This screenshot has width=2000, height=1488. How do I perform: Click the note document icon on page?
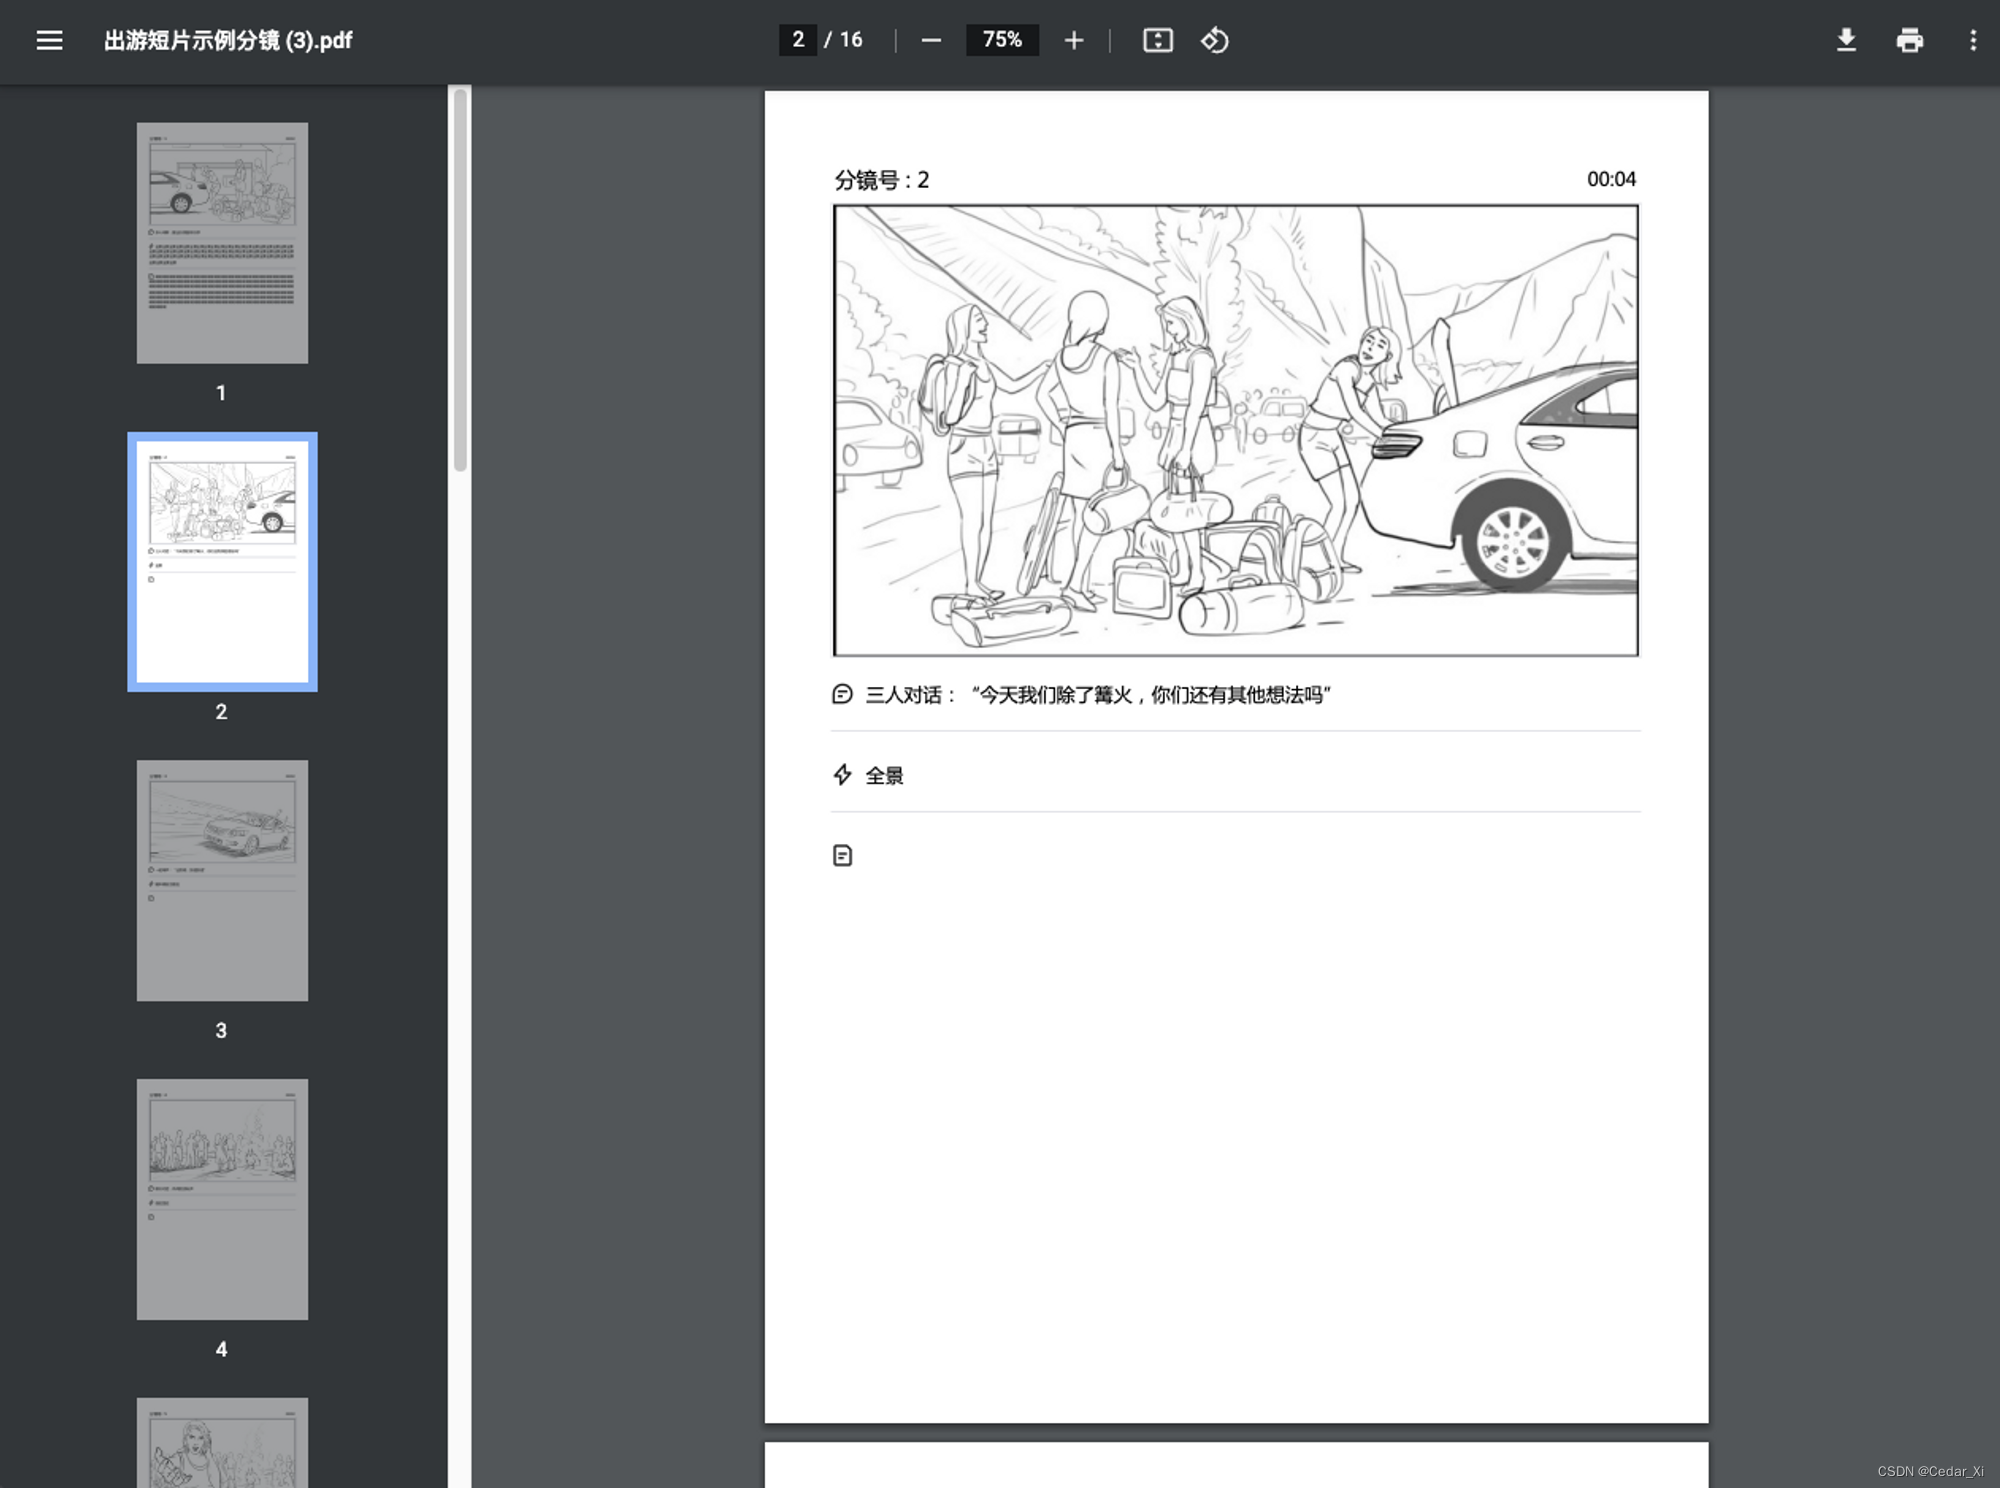842,855
